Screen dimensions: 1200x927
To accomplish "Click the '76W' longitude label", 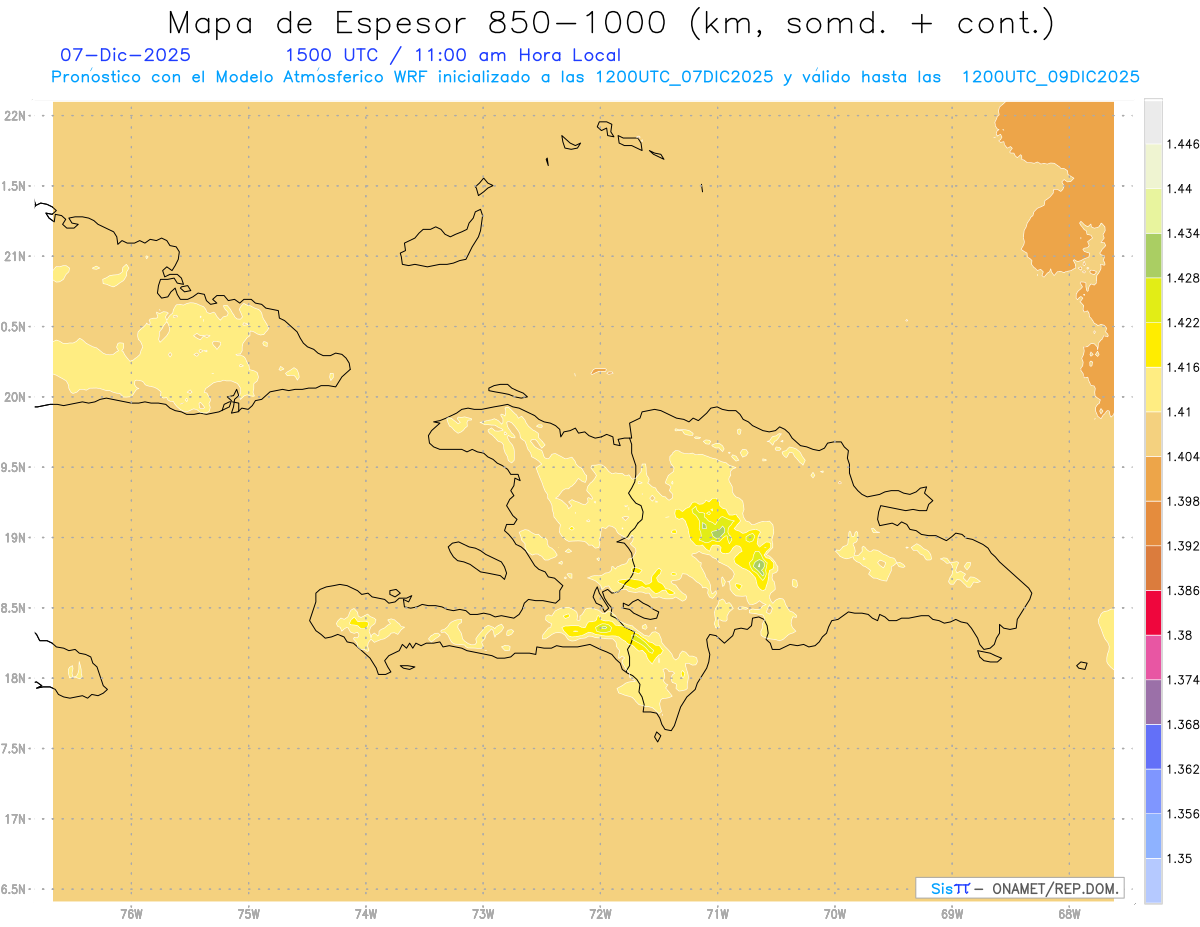I will tap(131, 913).
